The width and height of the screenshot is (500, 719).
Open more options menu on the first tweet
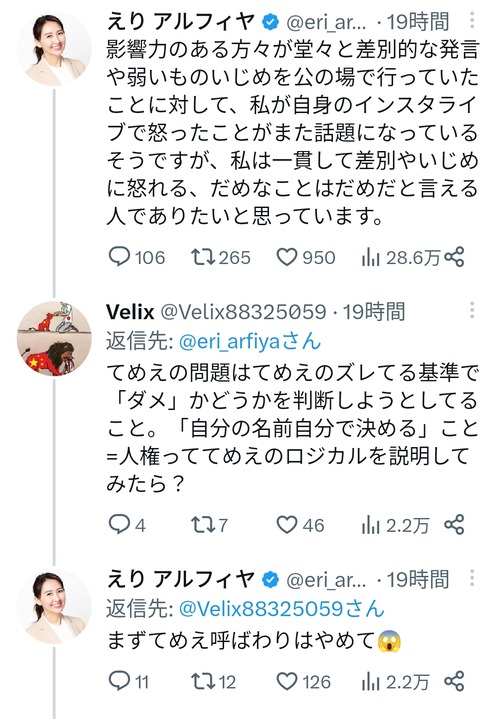[472, 20]
